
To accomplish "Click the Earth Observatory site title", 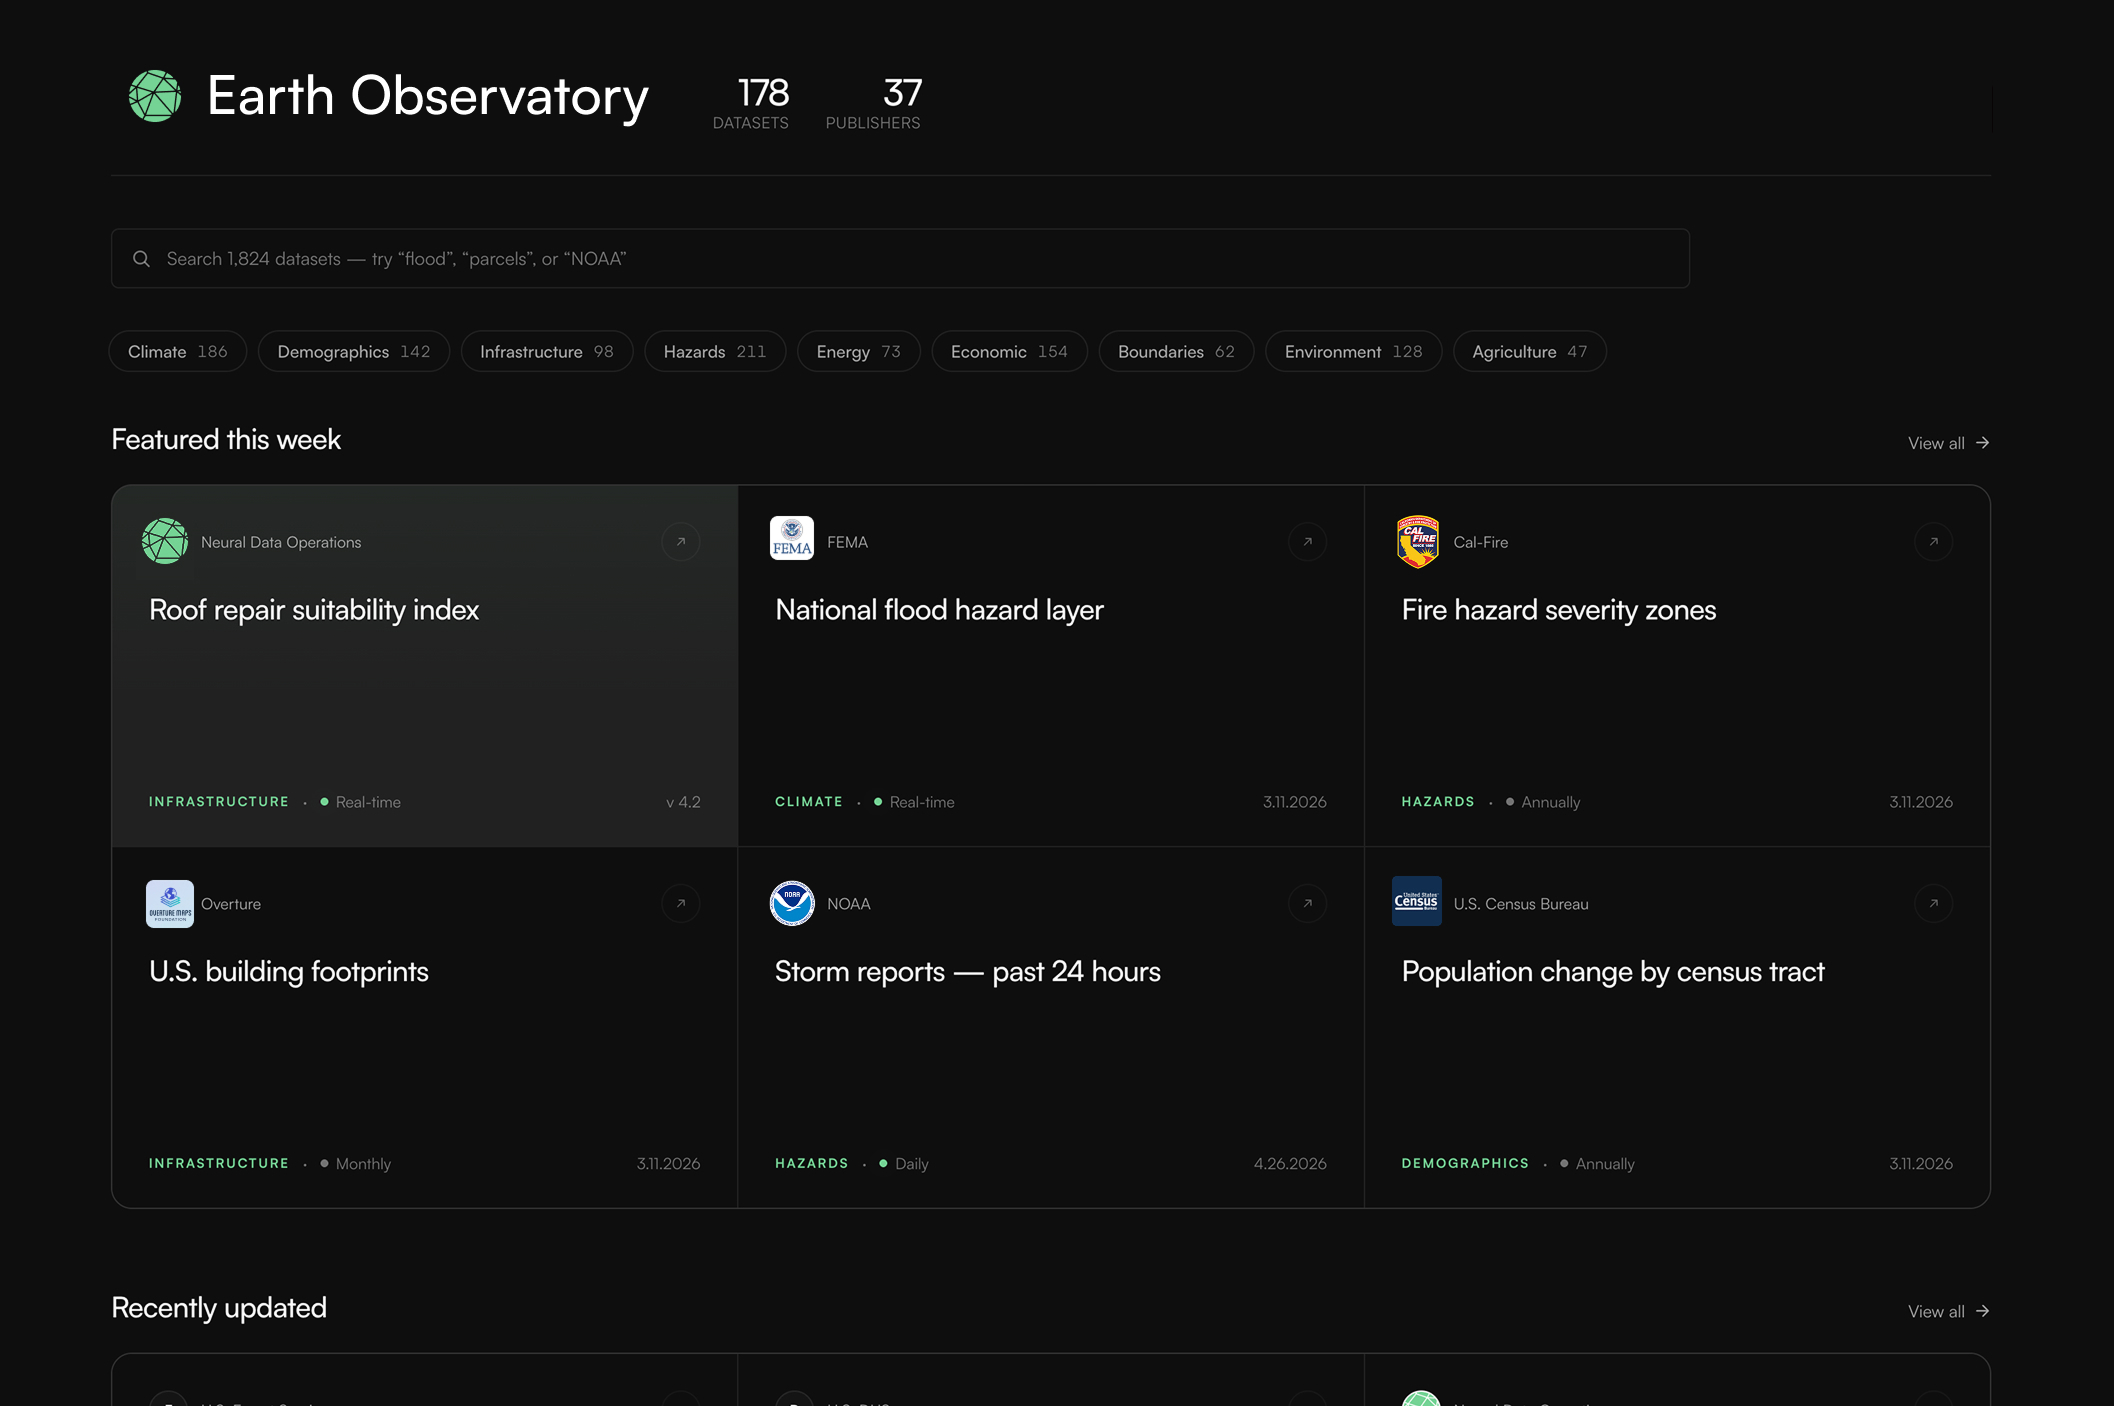I will pyautogui.click(x=428, y=97).
